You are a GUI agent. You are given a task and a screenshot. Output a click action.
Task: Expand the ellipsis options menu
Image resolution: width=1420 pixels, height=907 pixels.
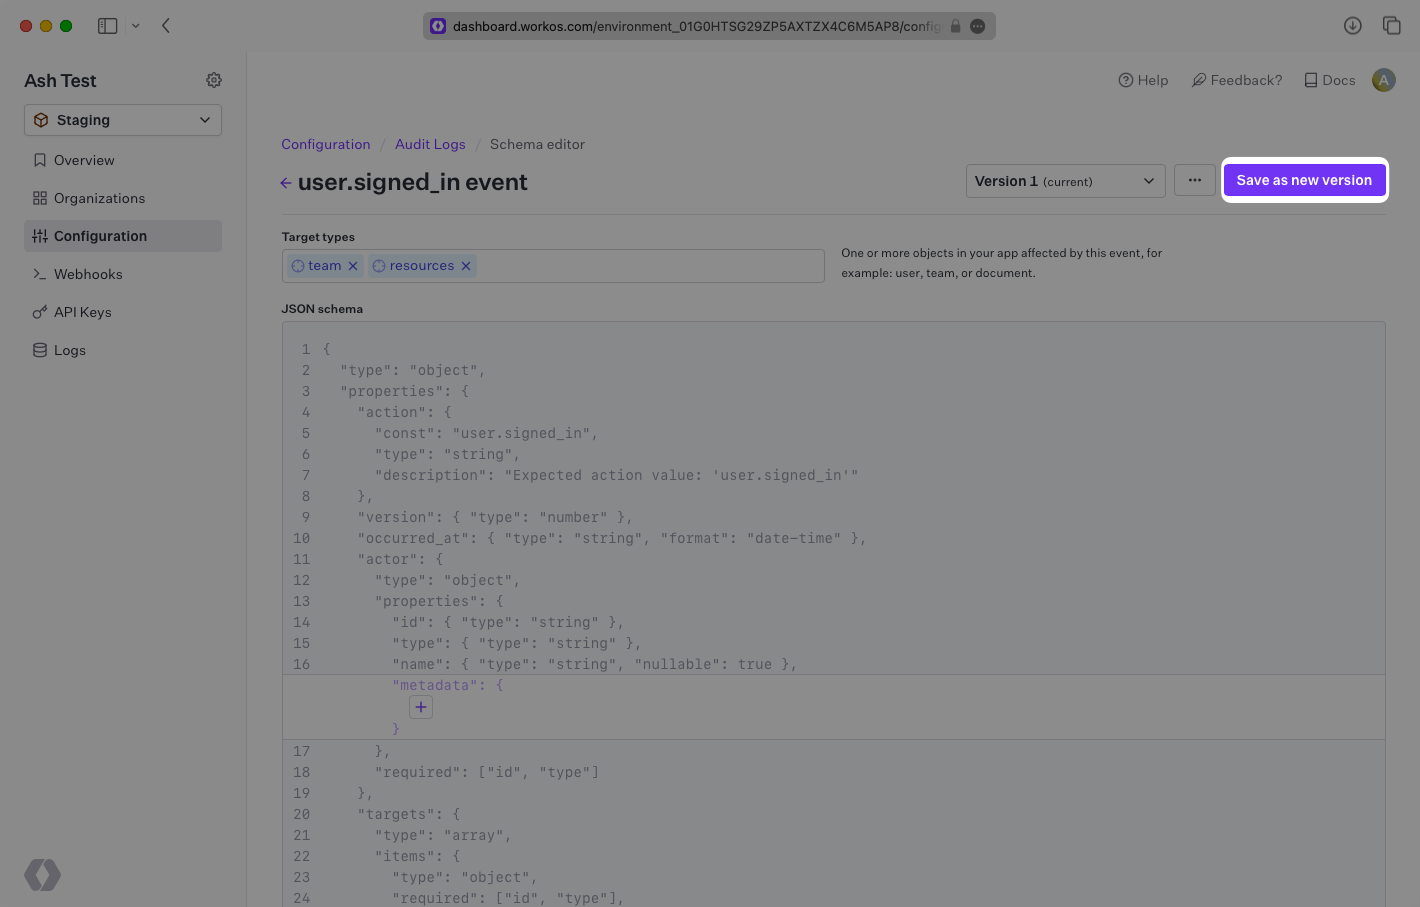(1194, 180)
